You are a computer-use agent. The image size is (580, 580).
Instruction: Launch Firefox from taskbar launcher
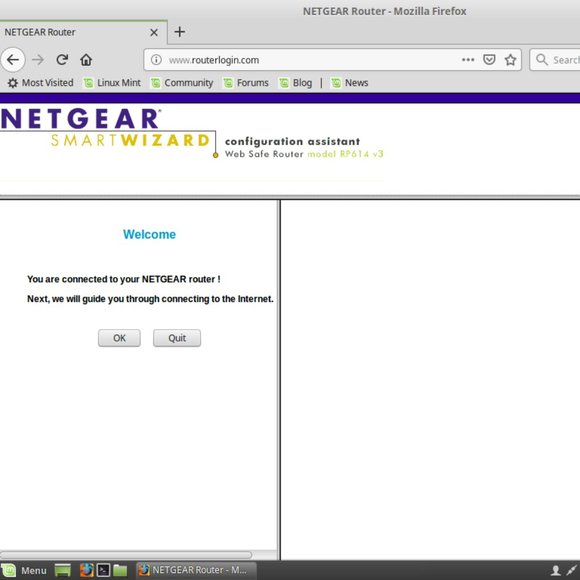coord(87,570)
